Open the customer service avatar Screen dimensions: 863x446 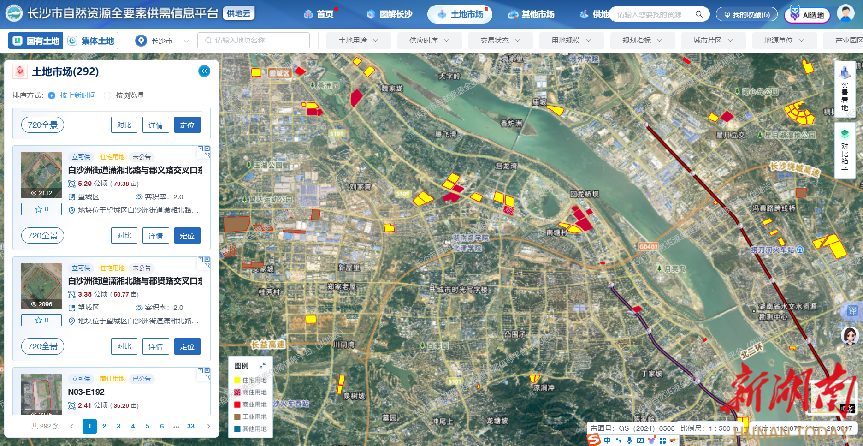click(x=851, y=338)
